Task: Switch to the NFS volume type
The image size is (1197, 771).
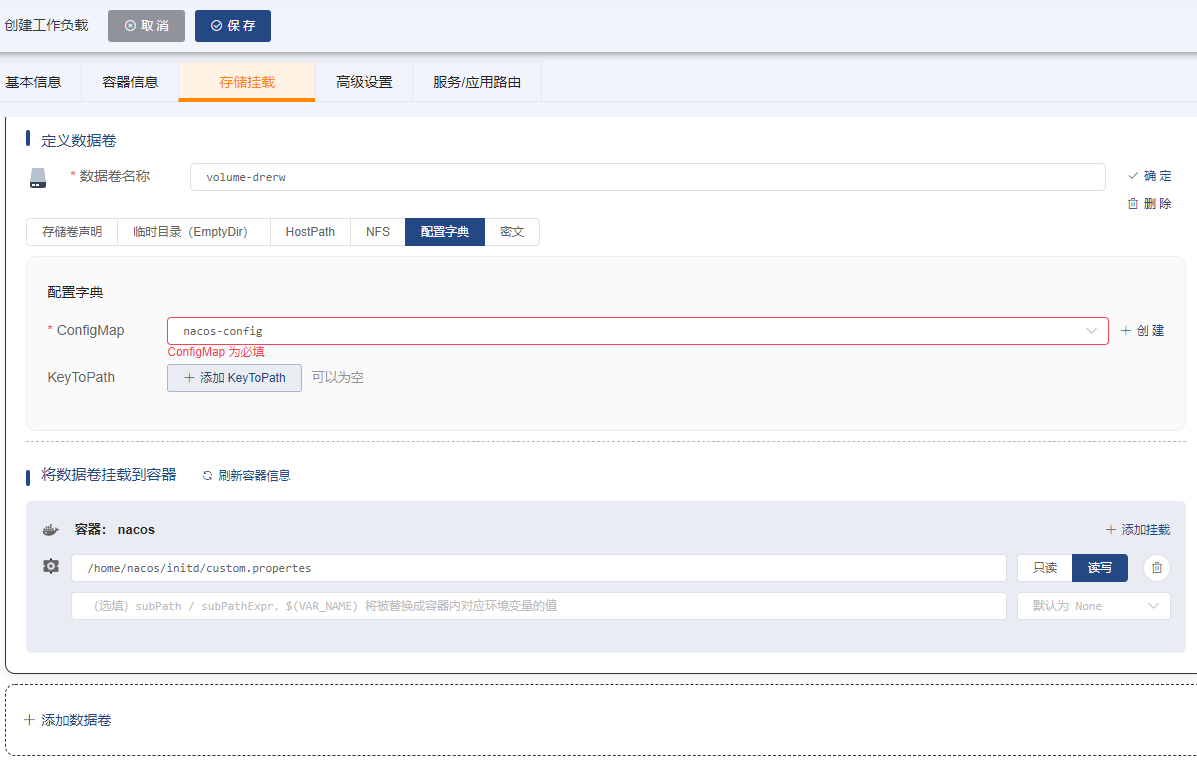Action: [x=377, y=232]
